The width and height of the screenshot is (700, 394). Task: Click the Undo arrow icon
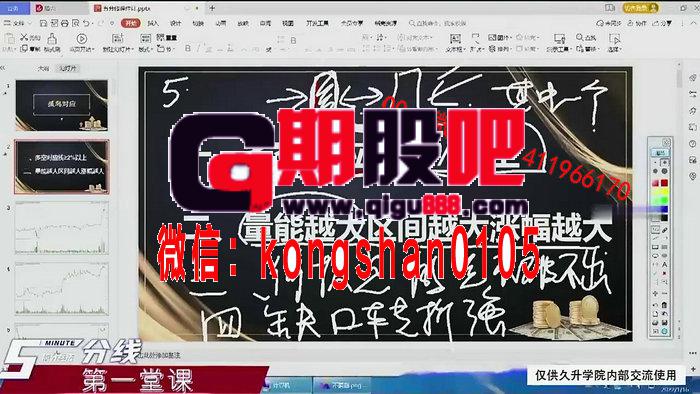(86, 23)
